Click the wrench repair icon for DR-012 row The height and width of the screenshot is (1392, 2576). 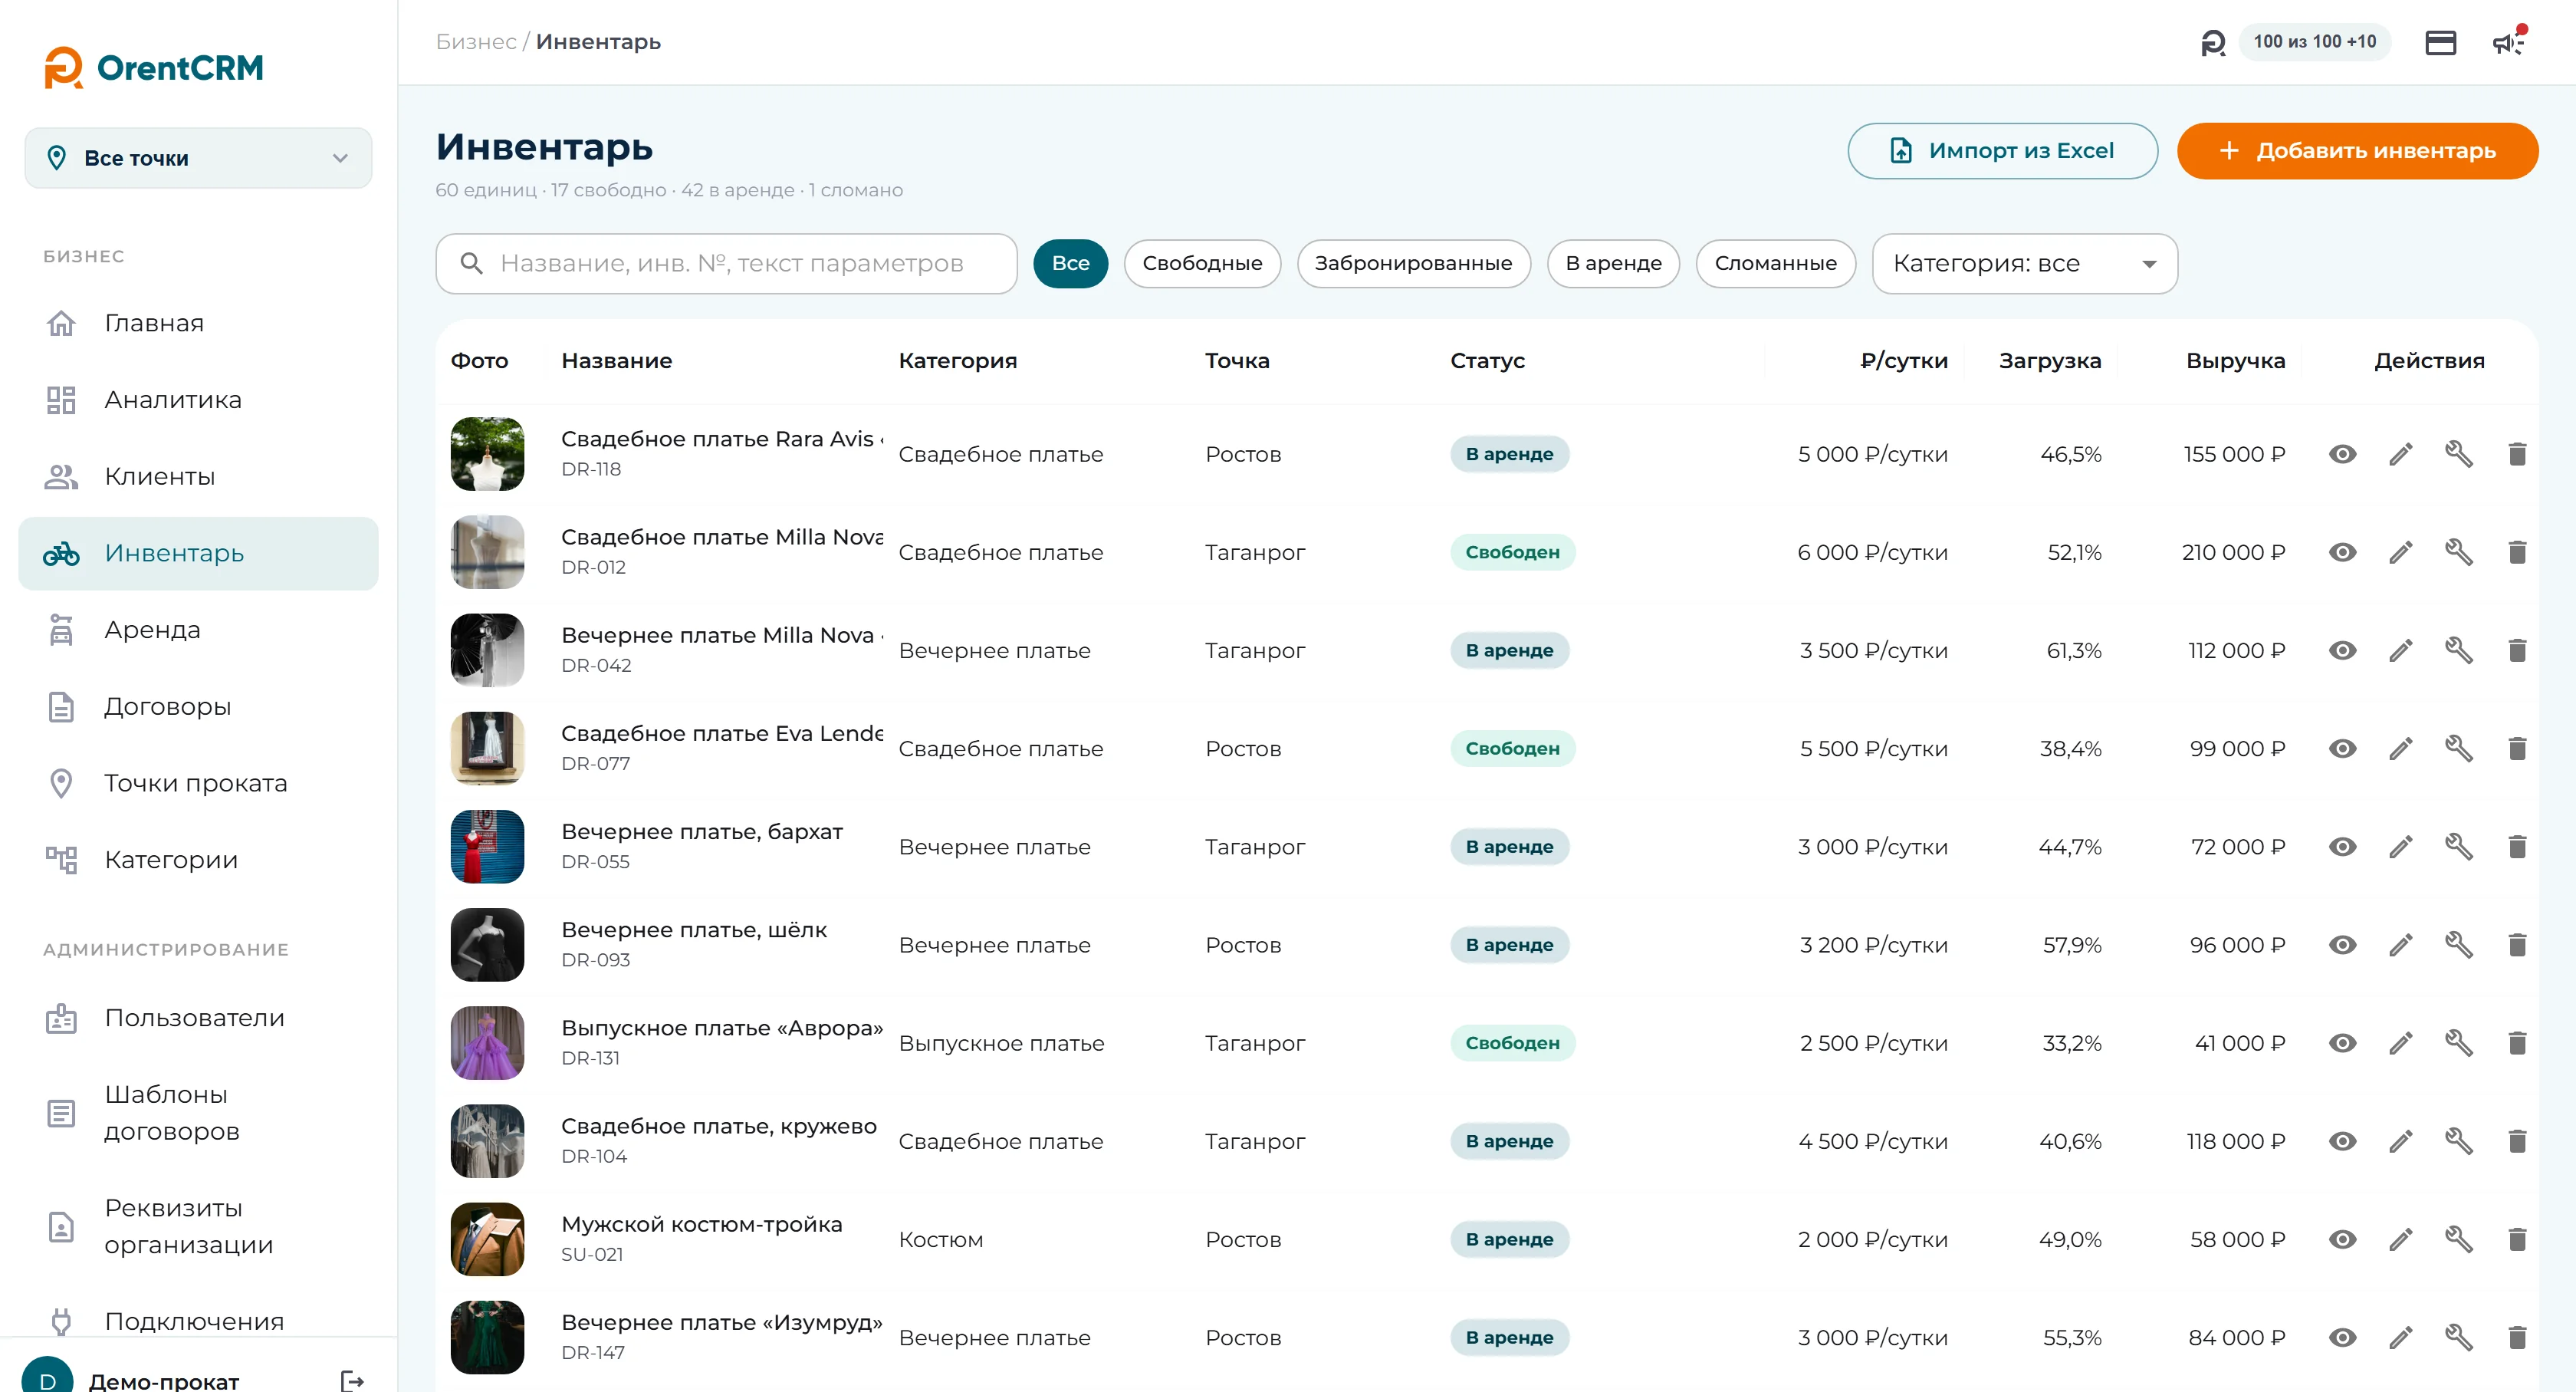click(x=2458, y=552)
